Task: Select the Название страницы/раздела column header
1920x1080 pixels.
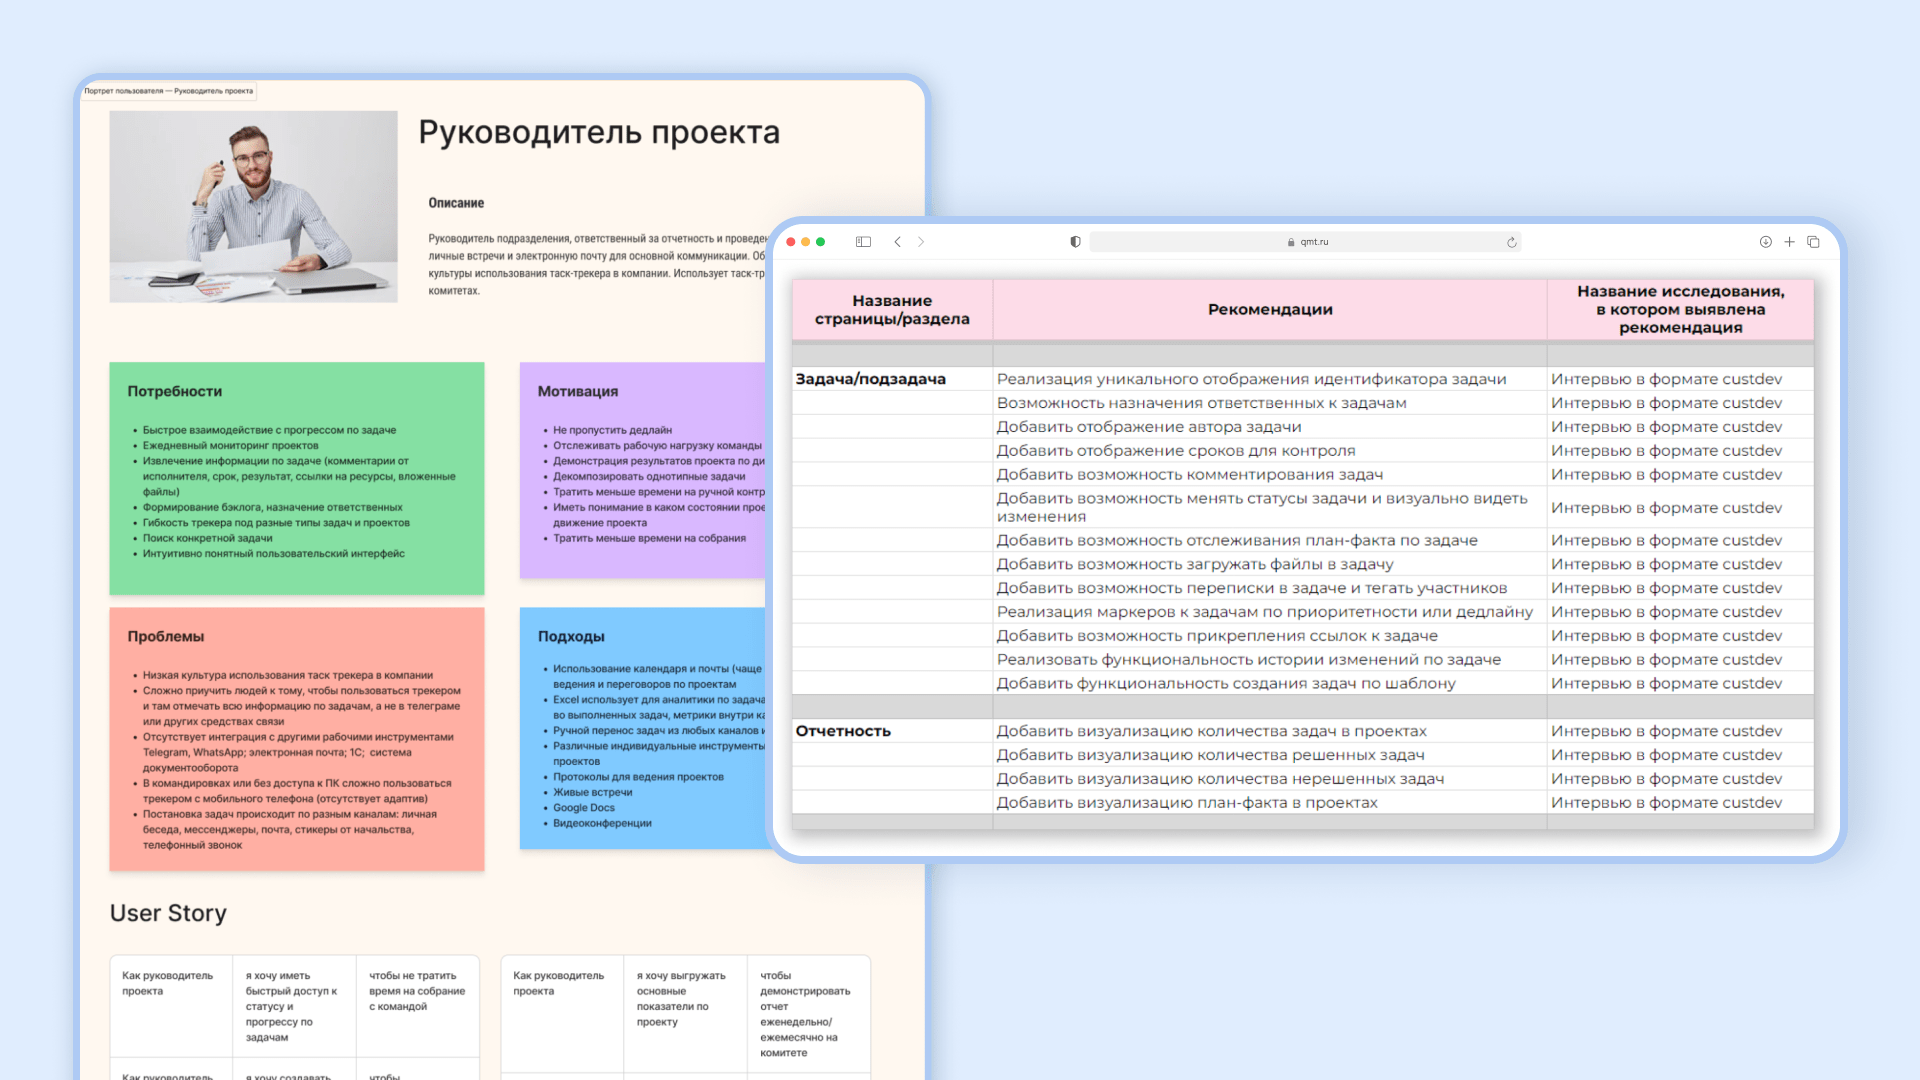Action: (891, 310)
